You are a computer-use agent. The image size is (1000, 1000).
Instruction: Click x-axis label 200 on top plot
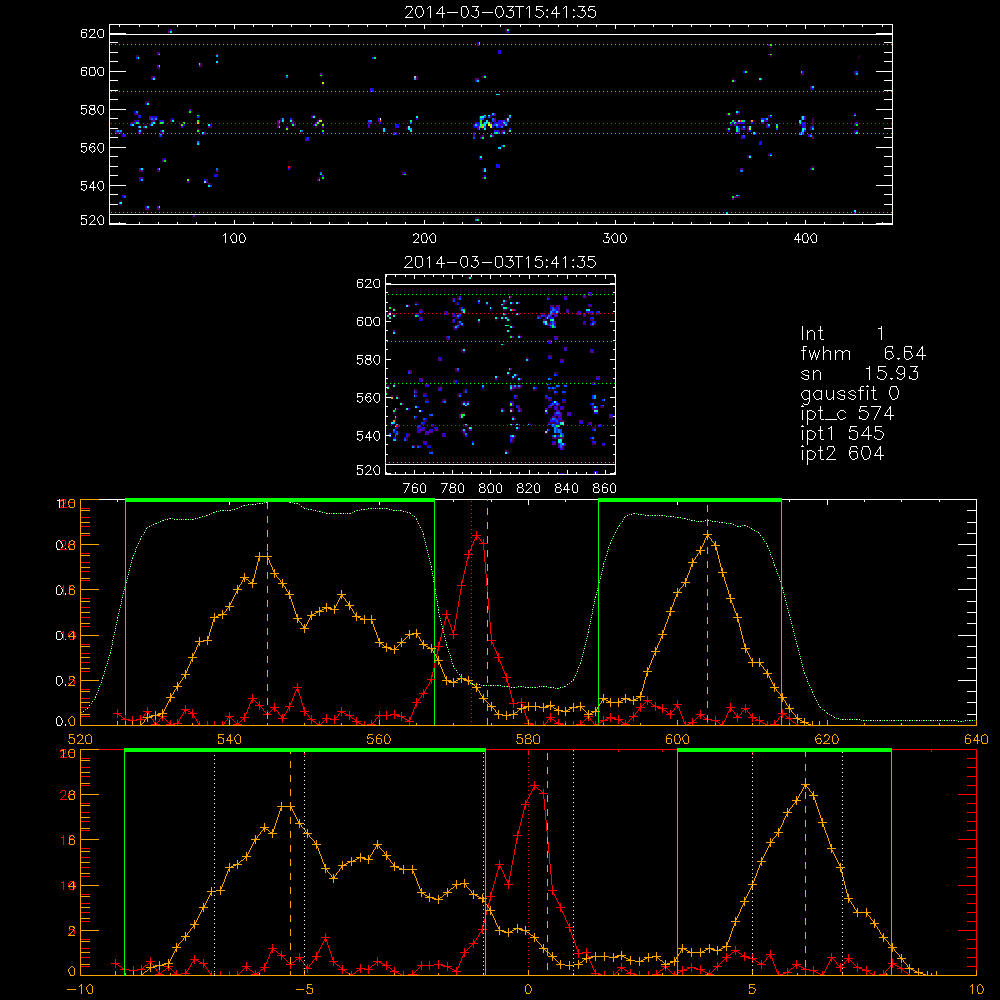(424, 239)
